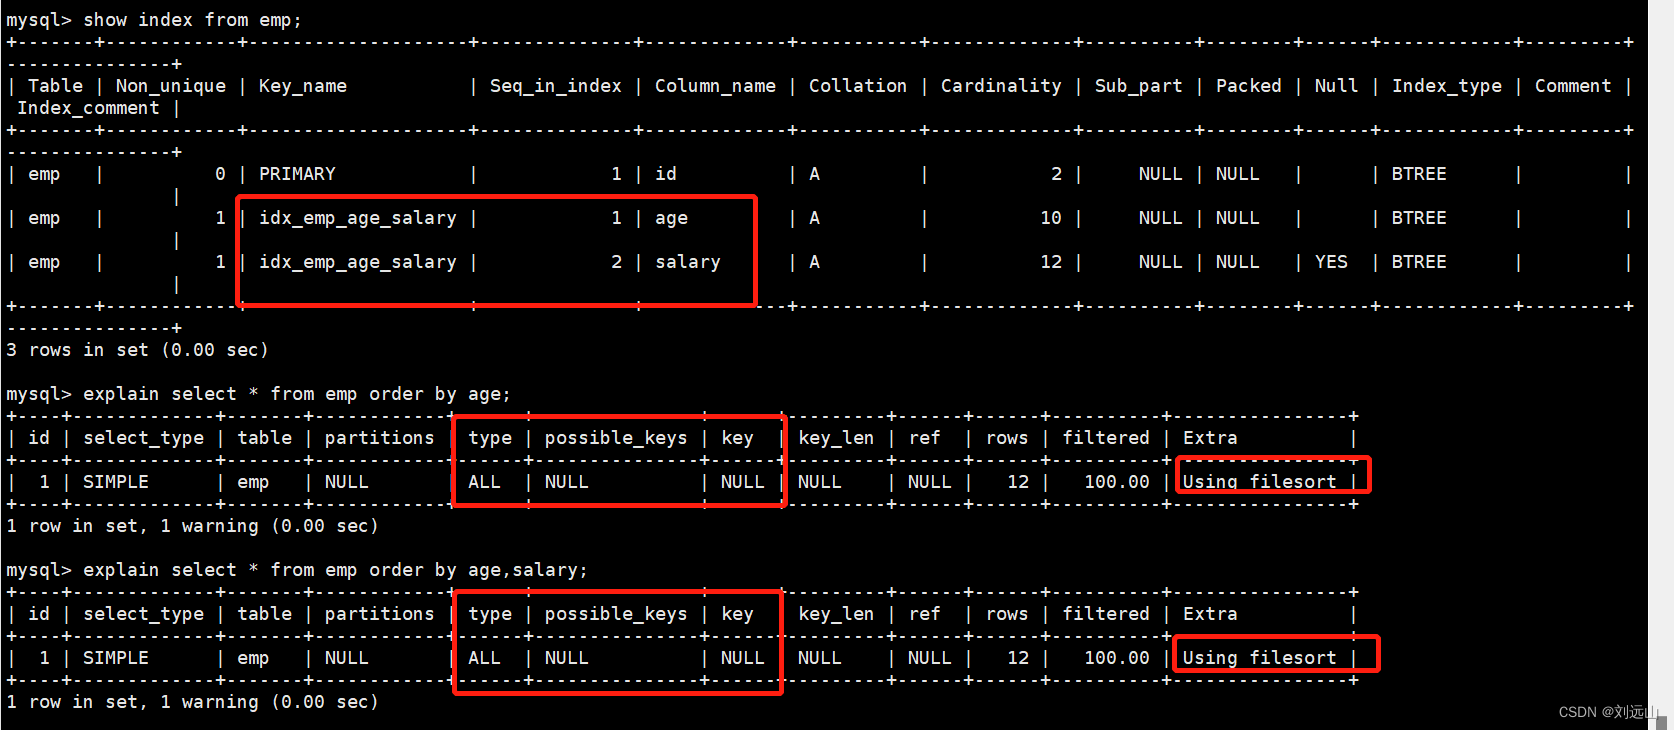Click 'select_type' header in order-by-age result
The height and width of the screenshot is (730, 1674).
tap(143, 438)
